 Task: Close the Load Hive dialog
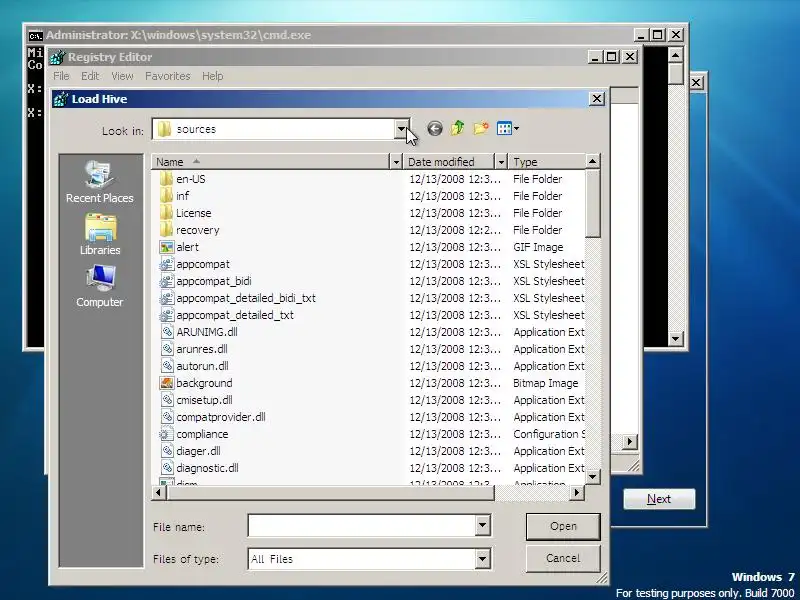(x=597, y=98)
